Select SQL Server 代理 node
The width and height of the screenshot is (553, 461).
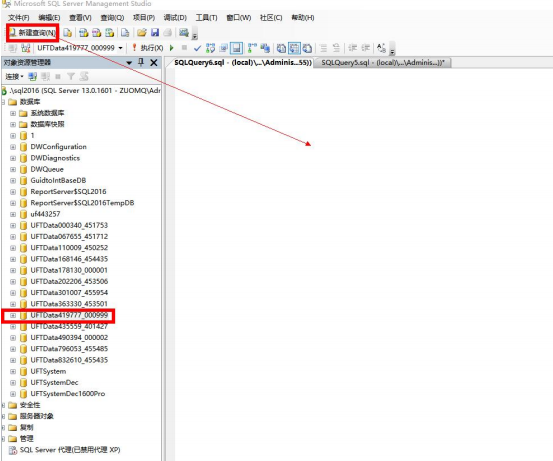pos(70,450)
